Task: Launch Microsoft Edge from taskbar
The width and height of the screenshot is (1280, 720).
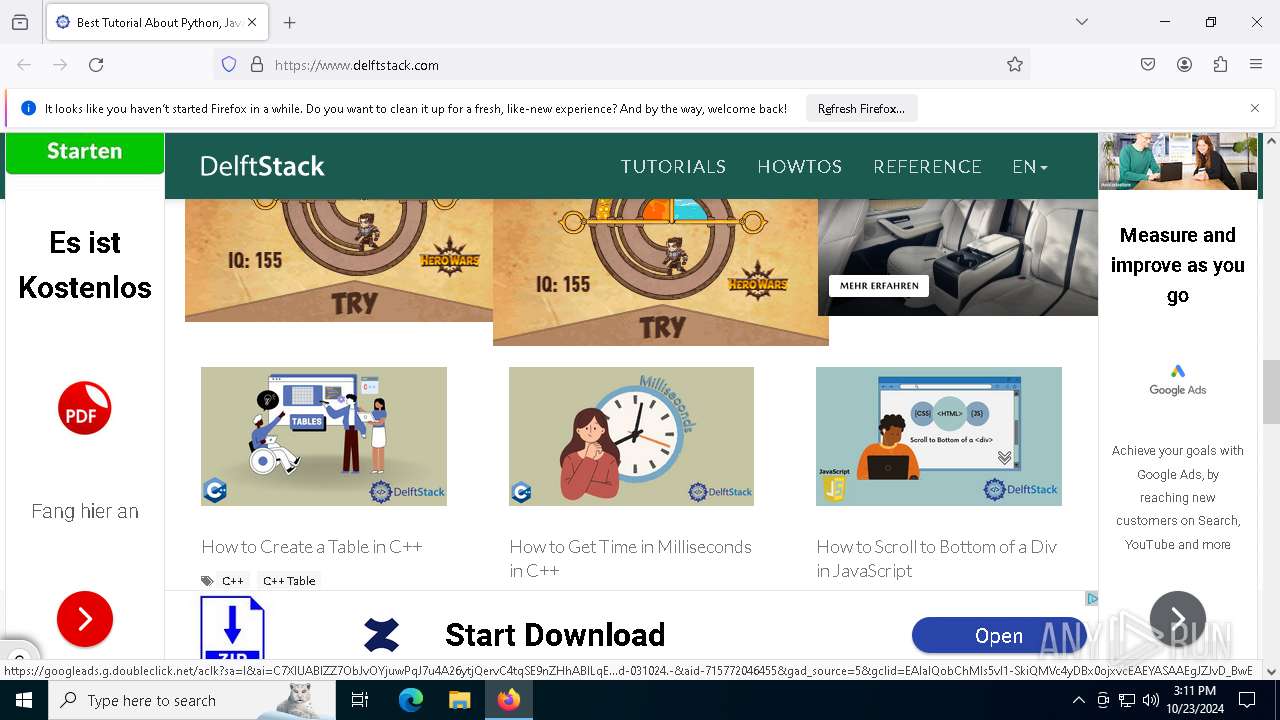Action: pyautogui.click(x=411, y=700)
